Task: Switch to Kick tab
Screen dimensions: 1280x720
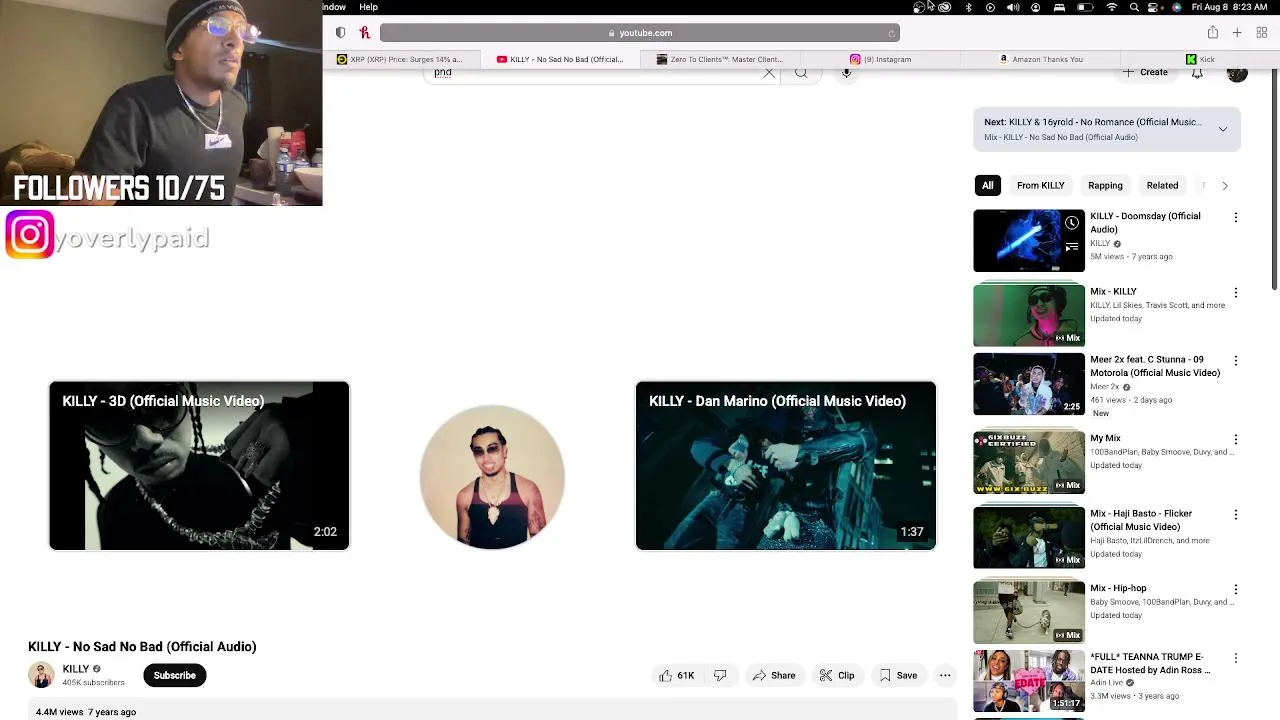Action: point(1200,59)
